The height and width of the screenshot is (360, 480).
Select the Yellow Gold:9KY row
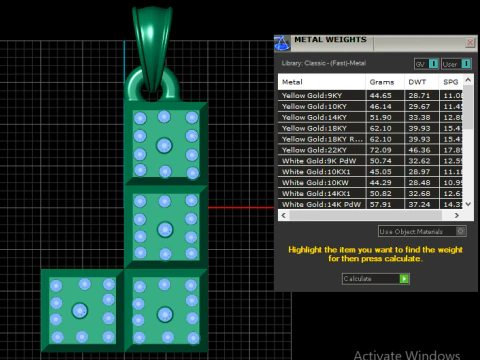coord(370,95)
